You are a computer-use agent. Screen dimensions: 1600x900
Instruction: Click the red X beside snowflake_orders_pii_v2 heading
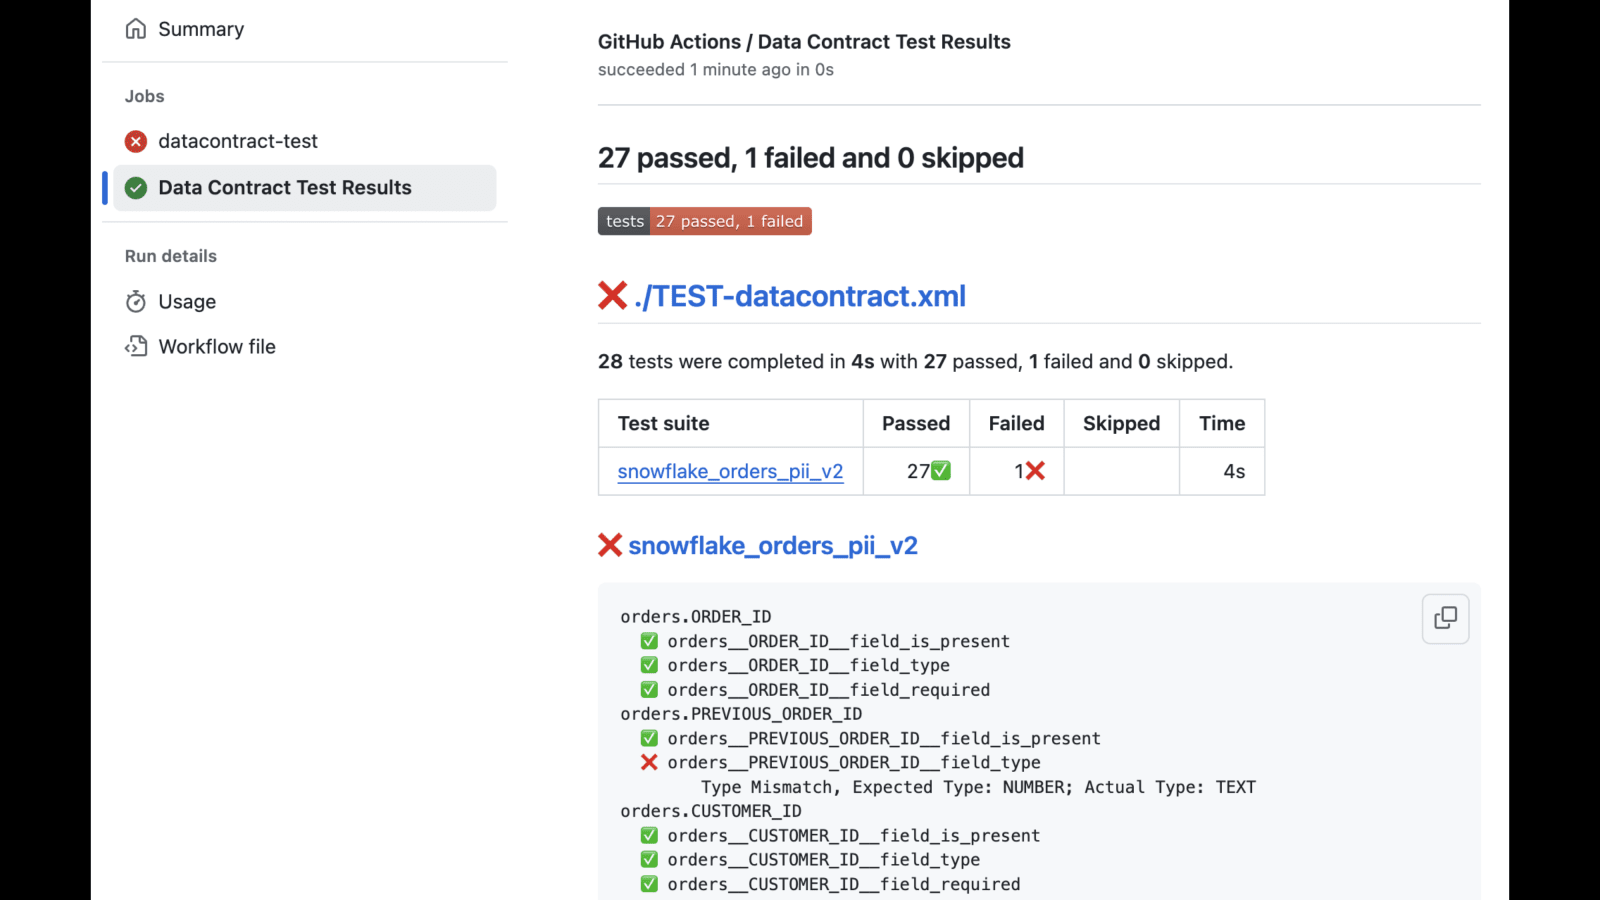610,545
